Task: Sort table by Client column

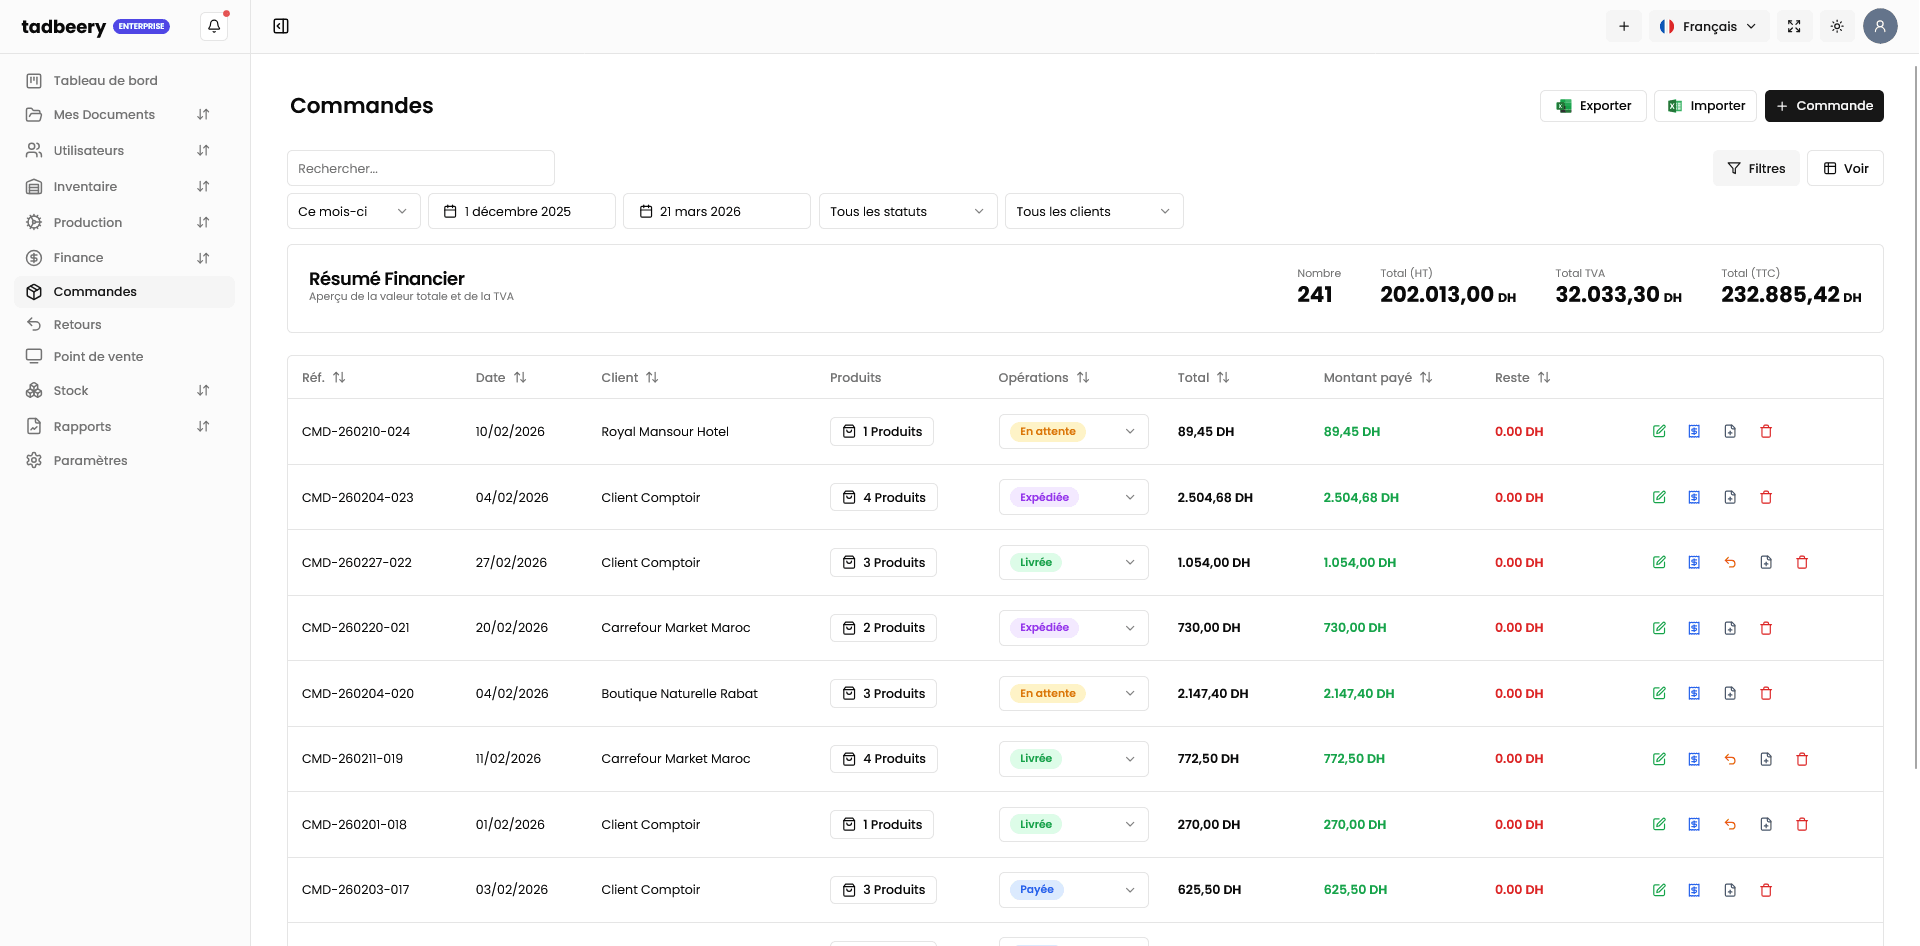Action: click(630, 377)
